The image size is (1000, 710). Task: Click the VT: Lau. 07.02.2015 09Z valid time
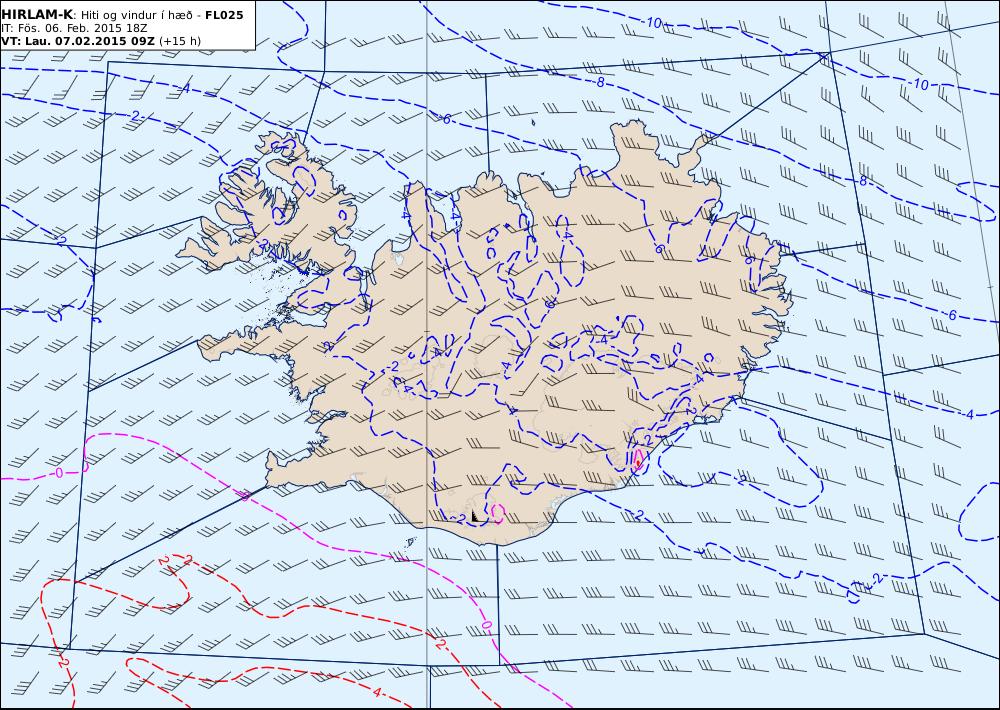pos(78,41)
